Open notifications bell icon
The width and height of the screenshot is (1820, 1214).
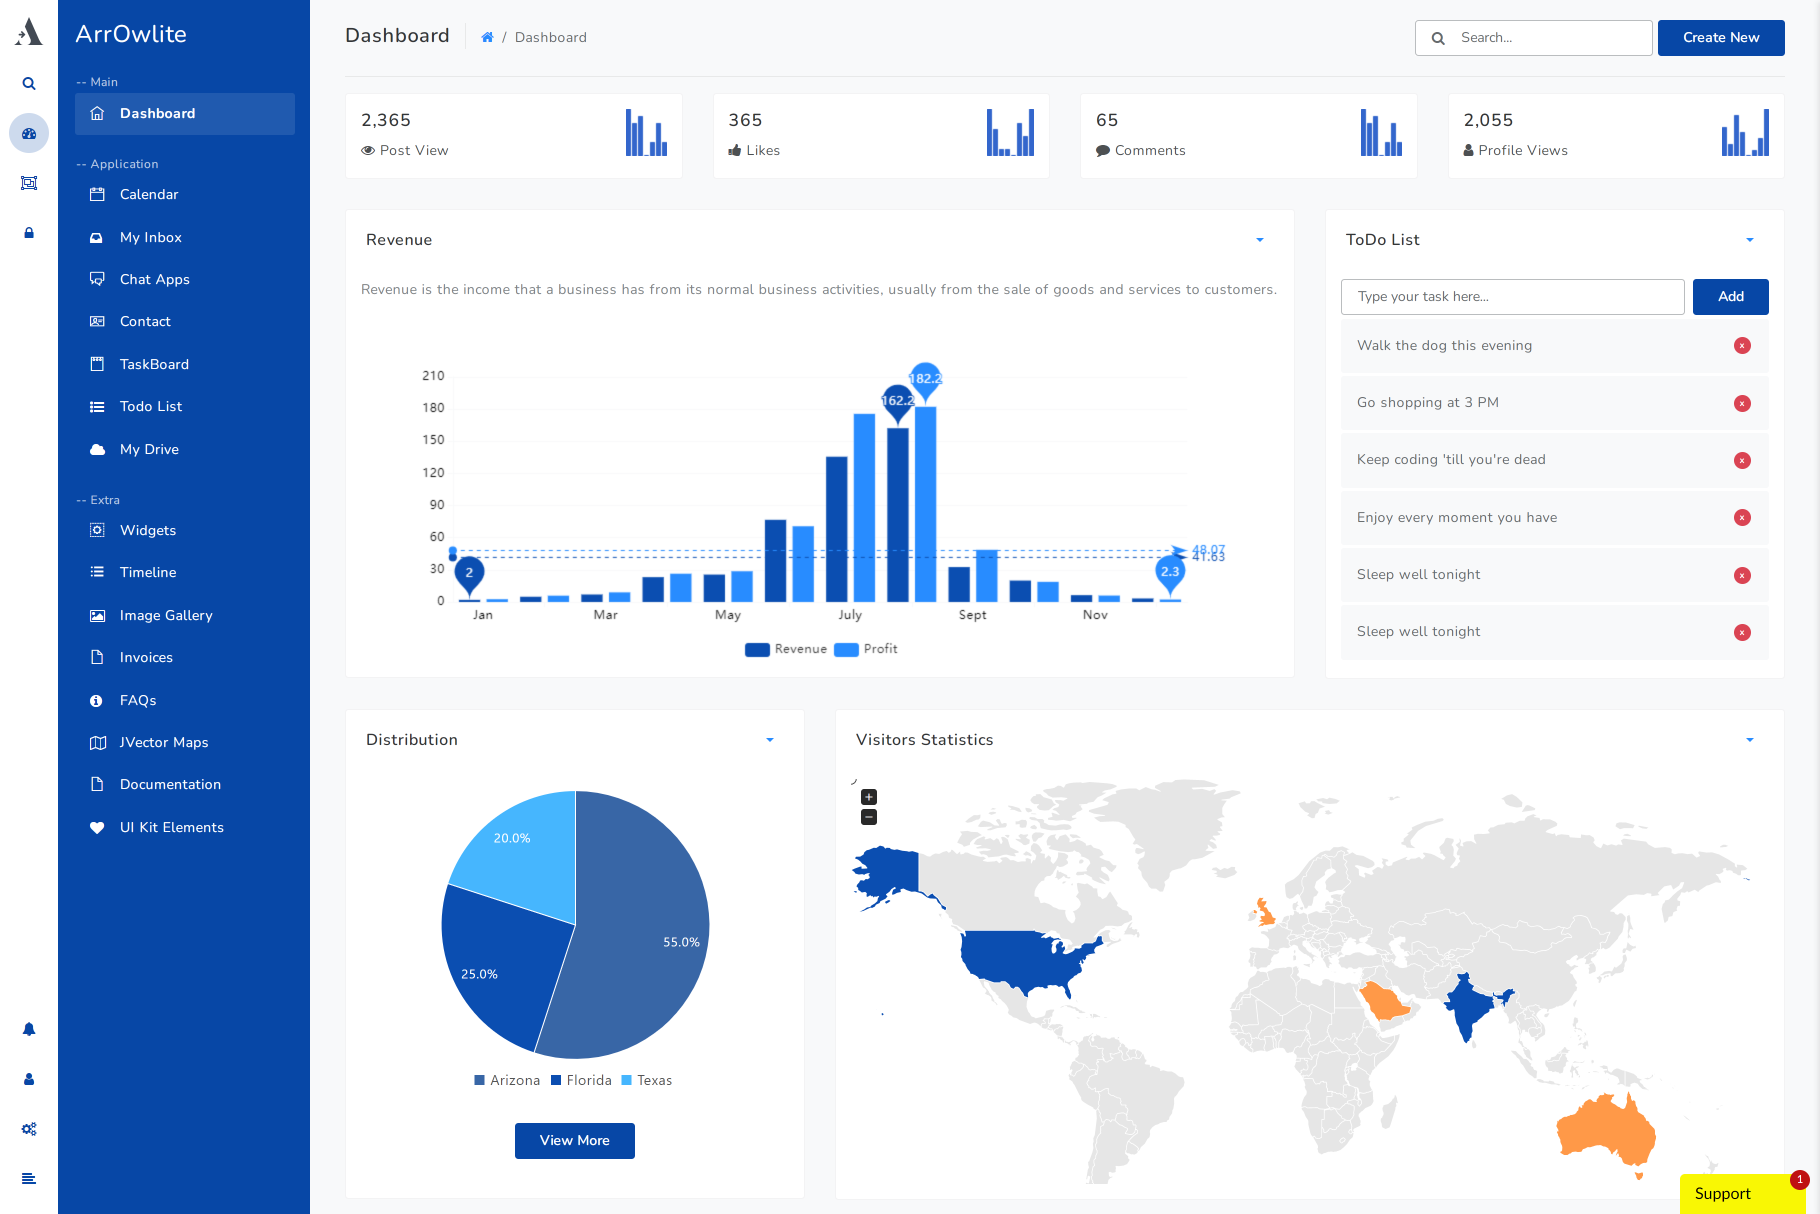point(29,1029)
